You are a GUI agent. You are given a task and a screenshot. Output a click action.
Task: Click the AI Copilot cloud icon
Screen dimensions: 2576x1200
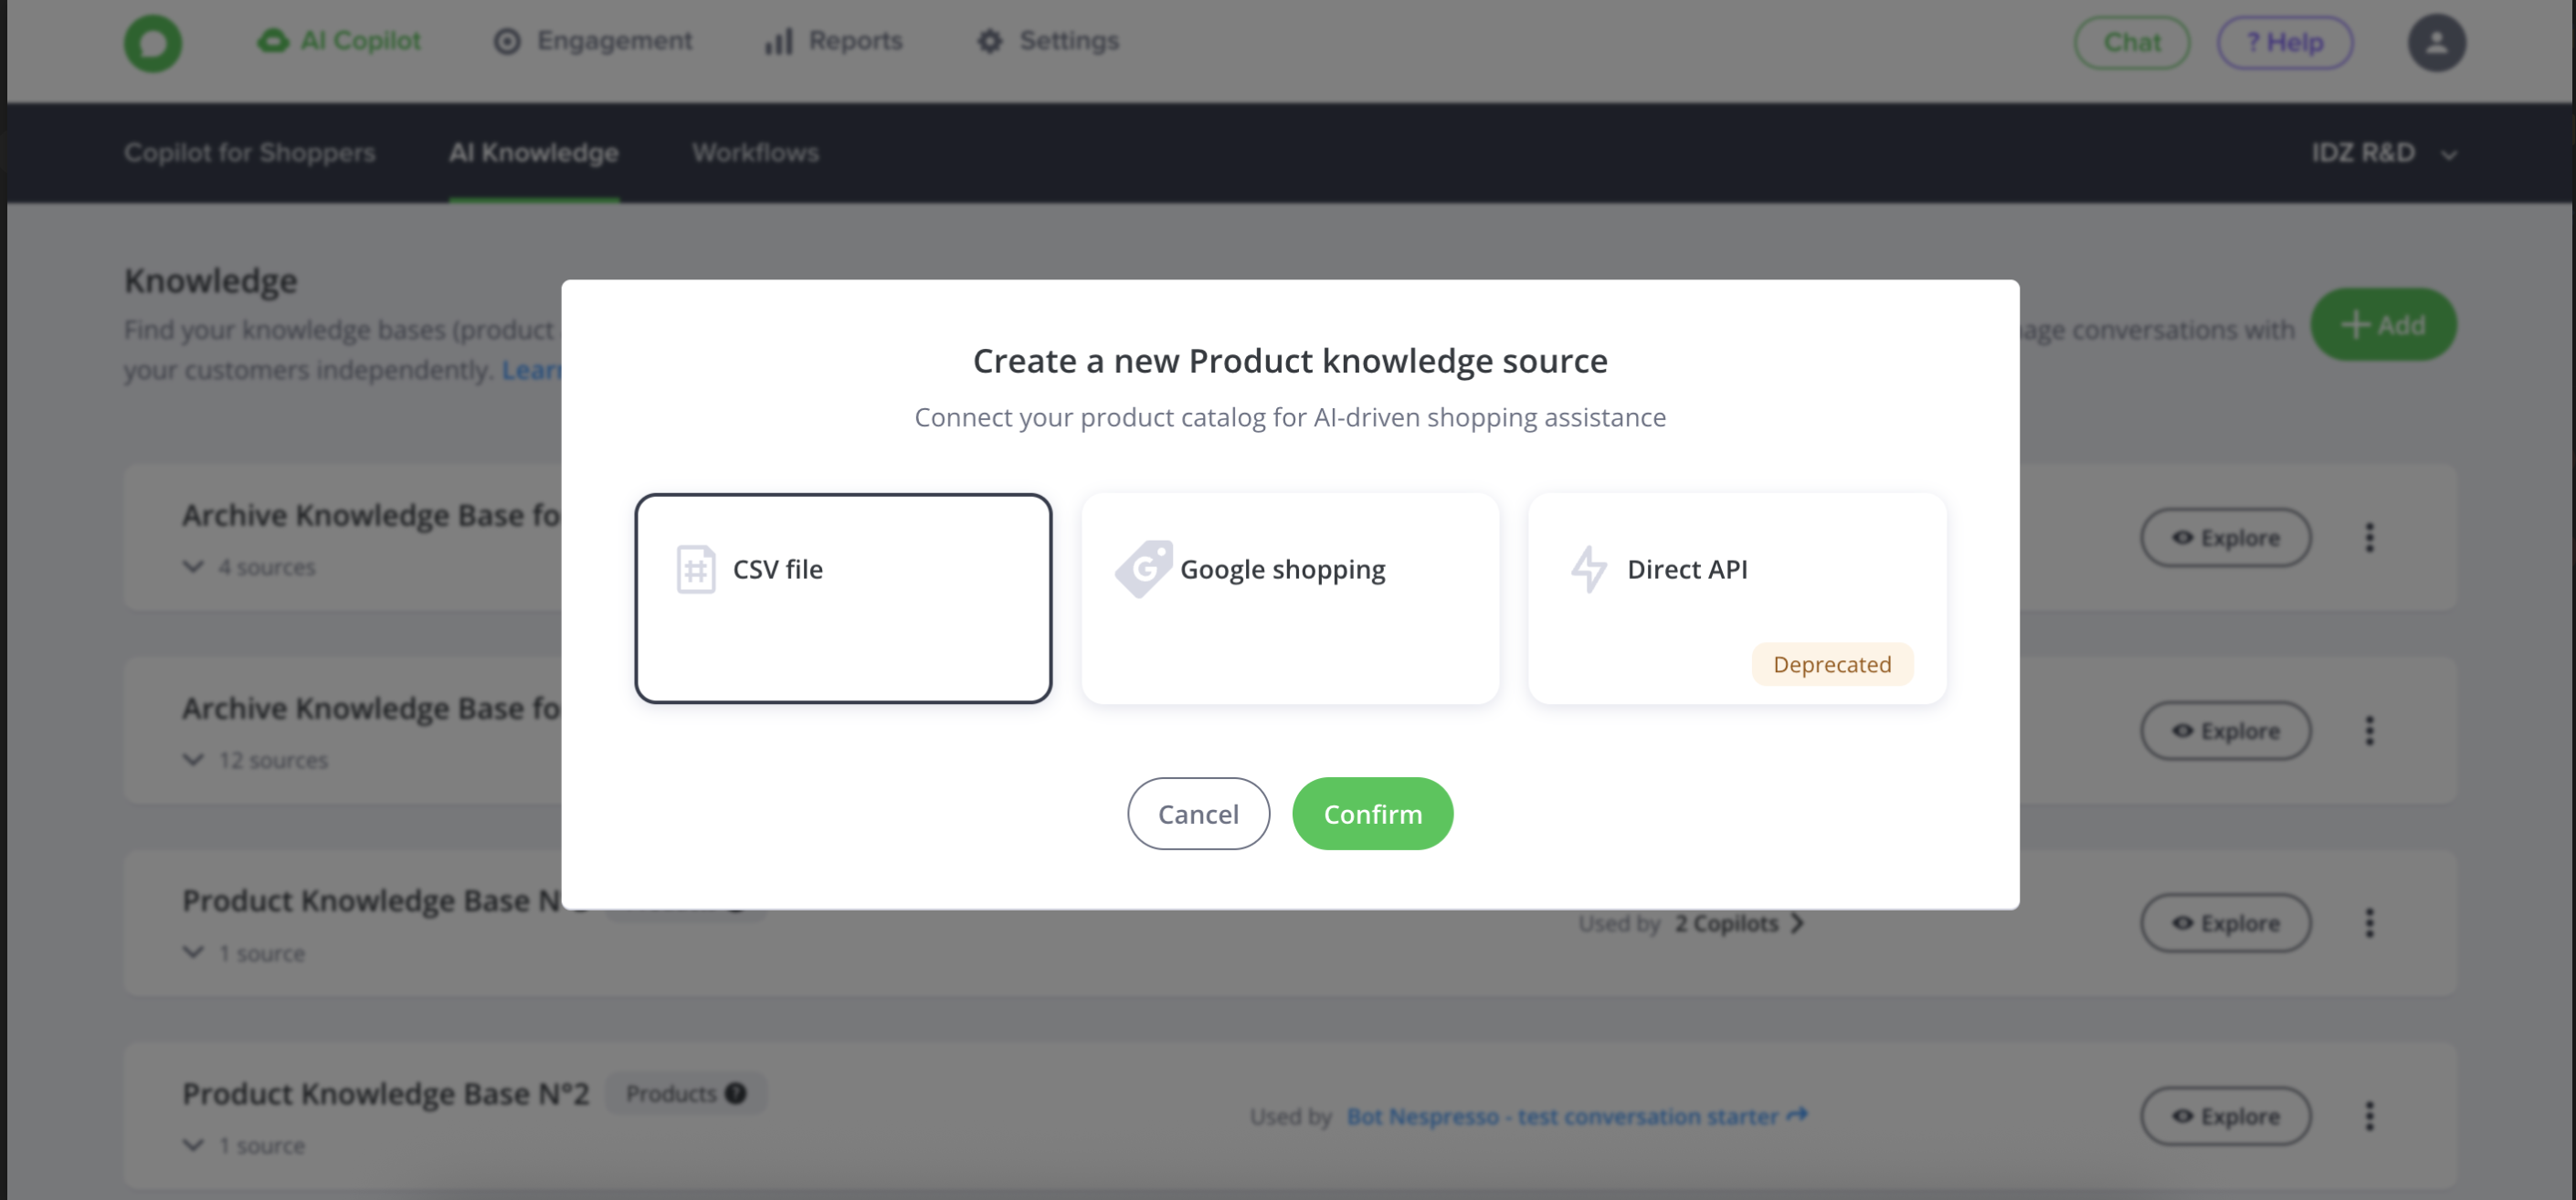[x=273, y=41]
